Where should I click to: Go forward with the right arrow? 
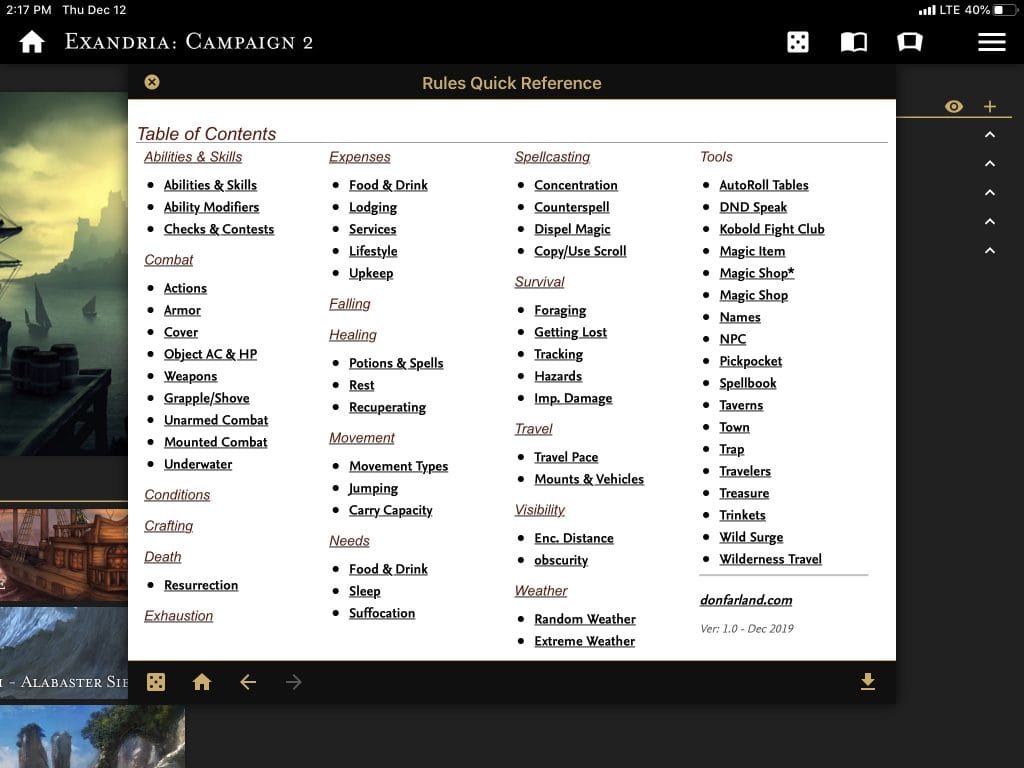coord(294,682)
